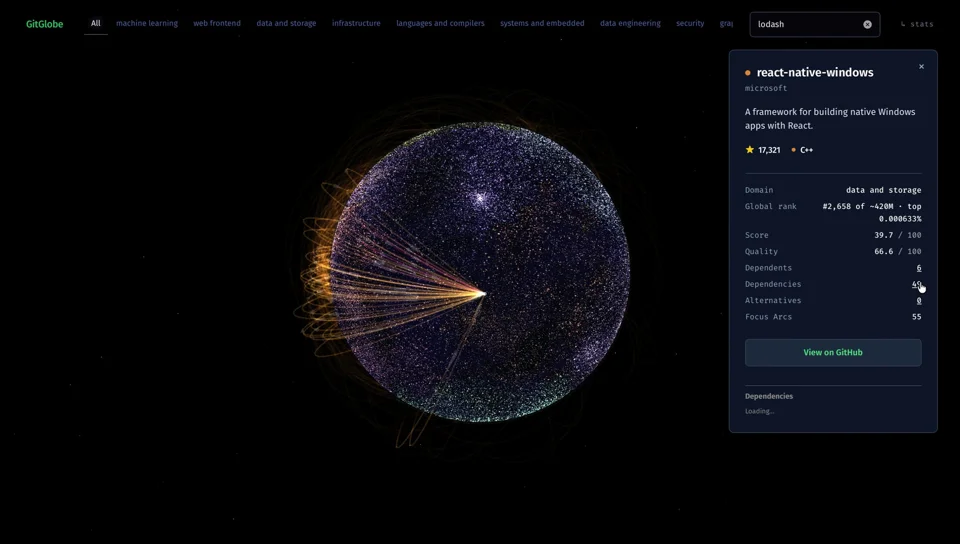The height and width of the screenshot is (544, 960).
Task: Click the GitGlobe logo
Action: point(44,24)
